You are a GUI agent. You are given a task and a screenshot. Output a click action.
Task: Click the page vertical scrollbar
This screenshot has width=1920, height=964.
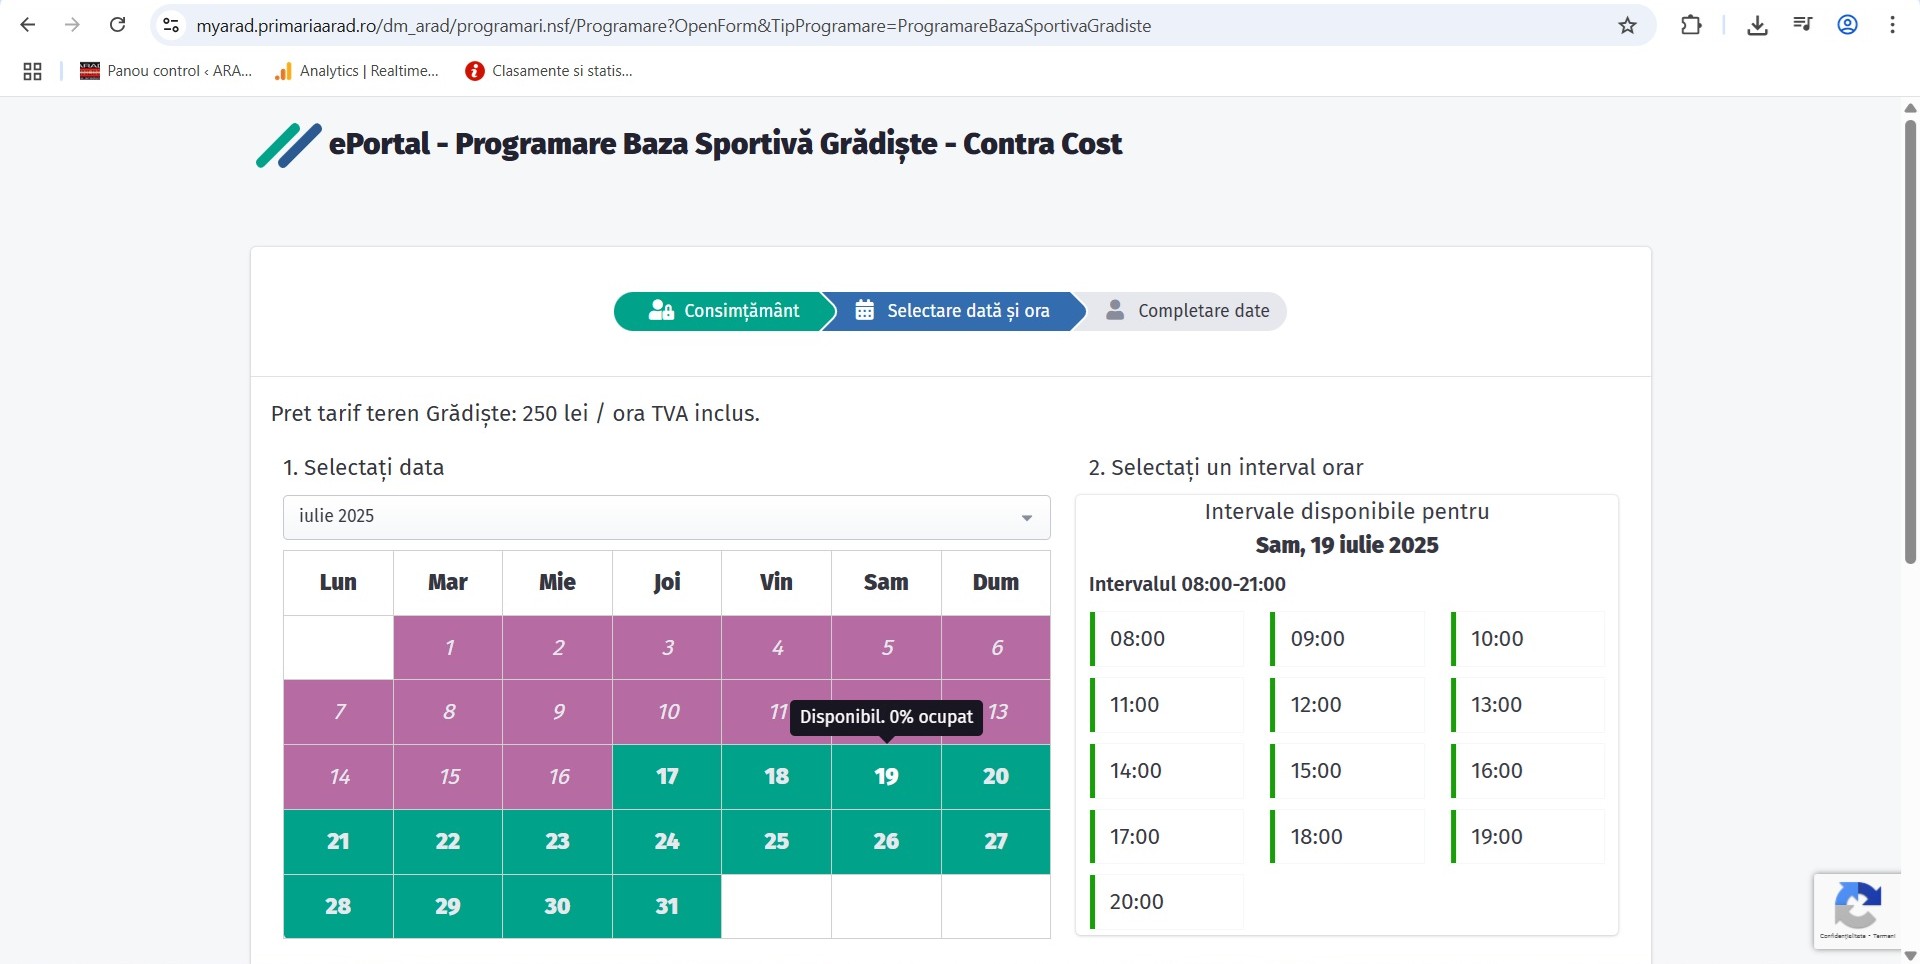coord(1910,340)
